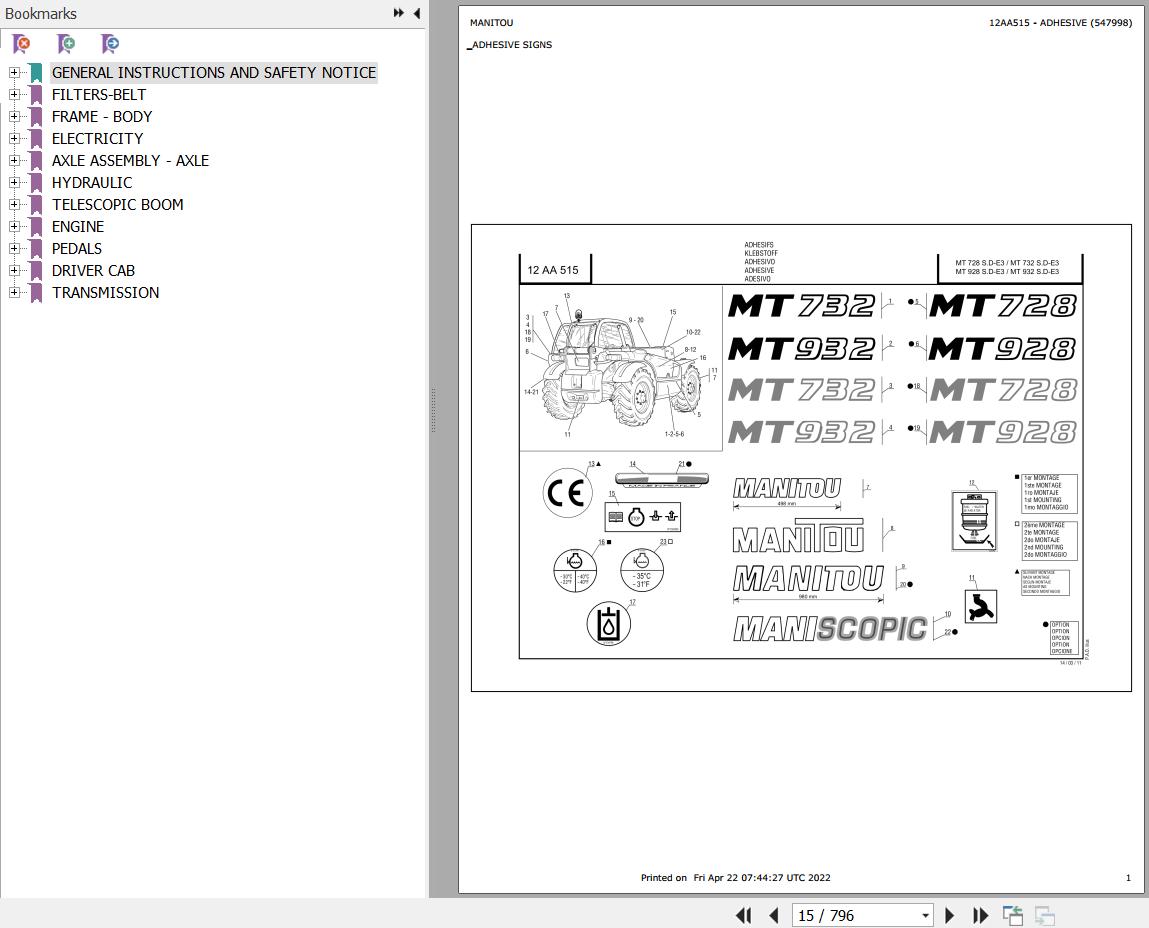Click the bookmark icon beside ENGINE
Screen dimensions: 1149x928
click(x=36, y=227)
